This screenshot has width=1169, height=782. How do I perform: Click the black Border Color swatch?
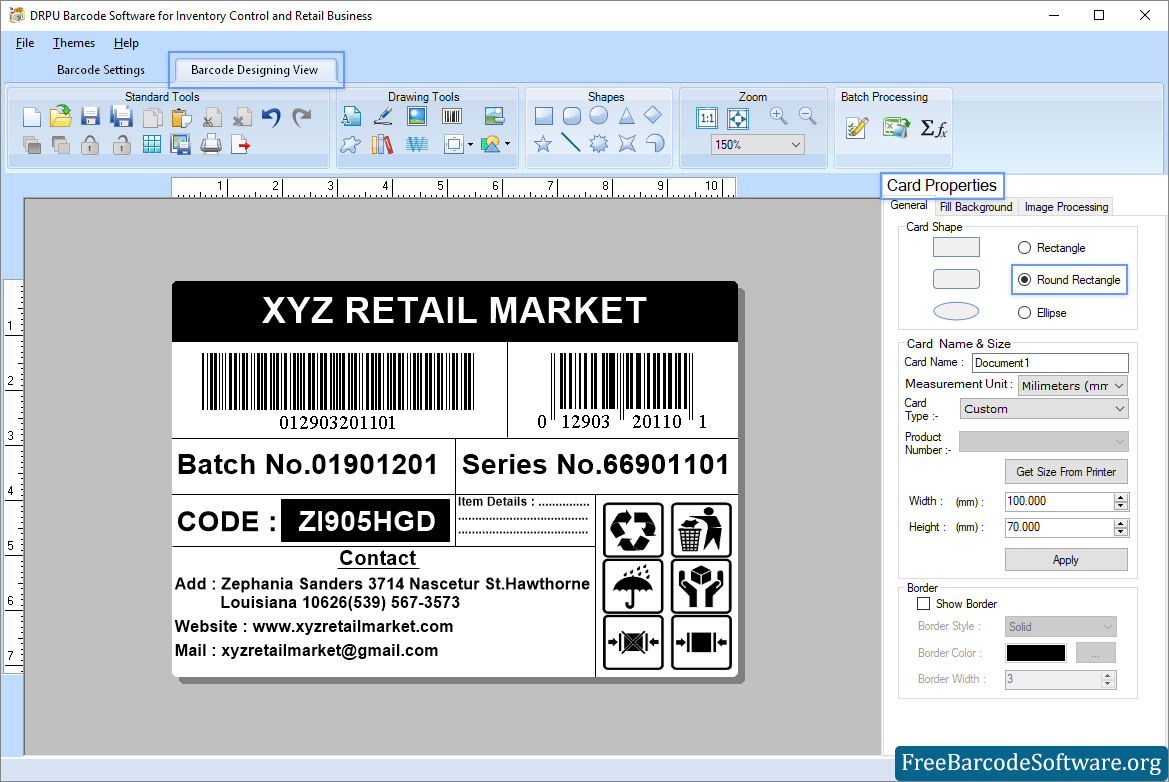point(1036,653)
